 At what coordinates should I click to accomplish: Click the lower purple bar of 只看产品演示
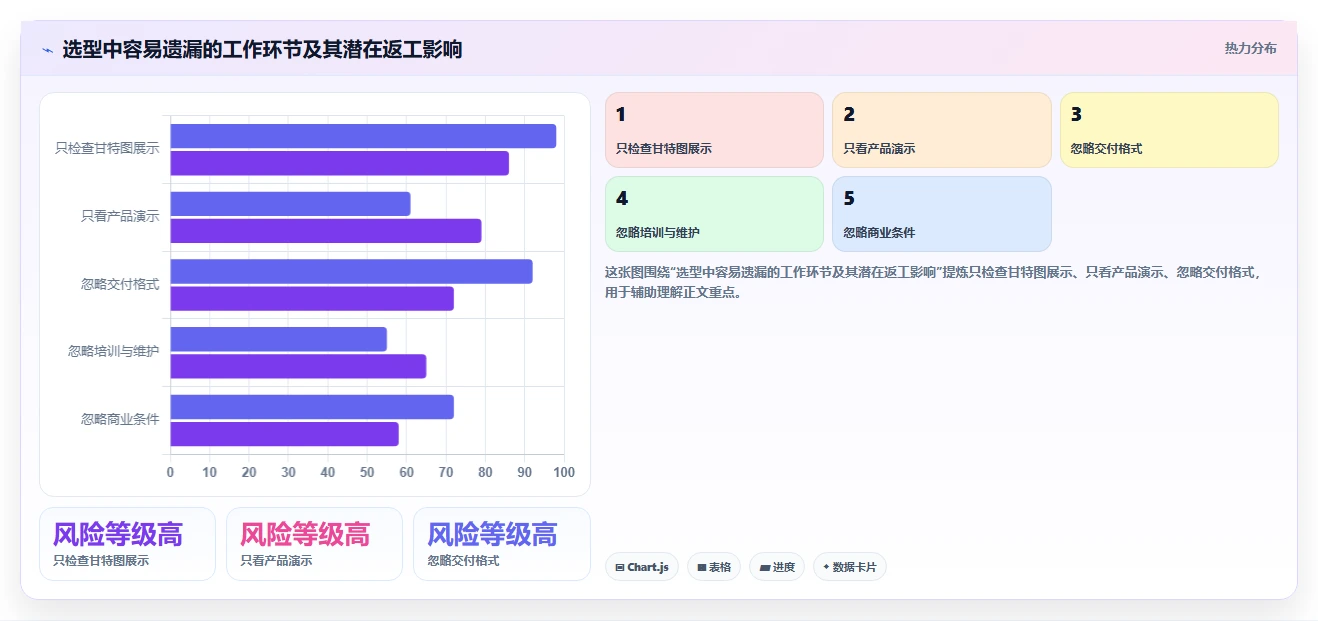(x=326, y=231)
